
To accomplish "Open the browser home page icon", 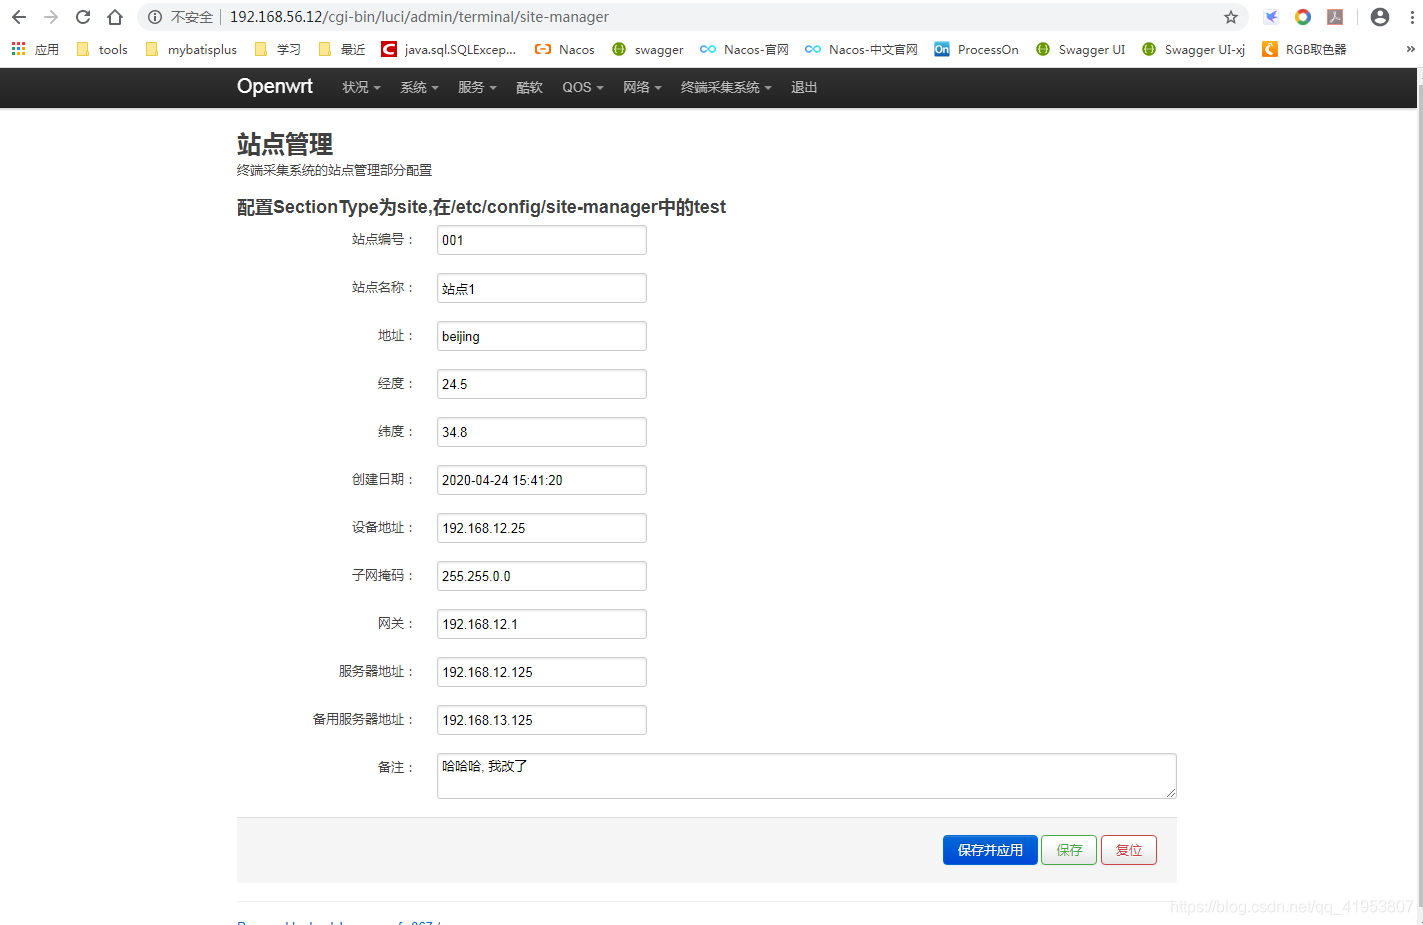I will coord(115,17).
